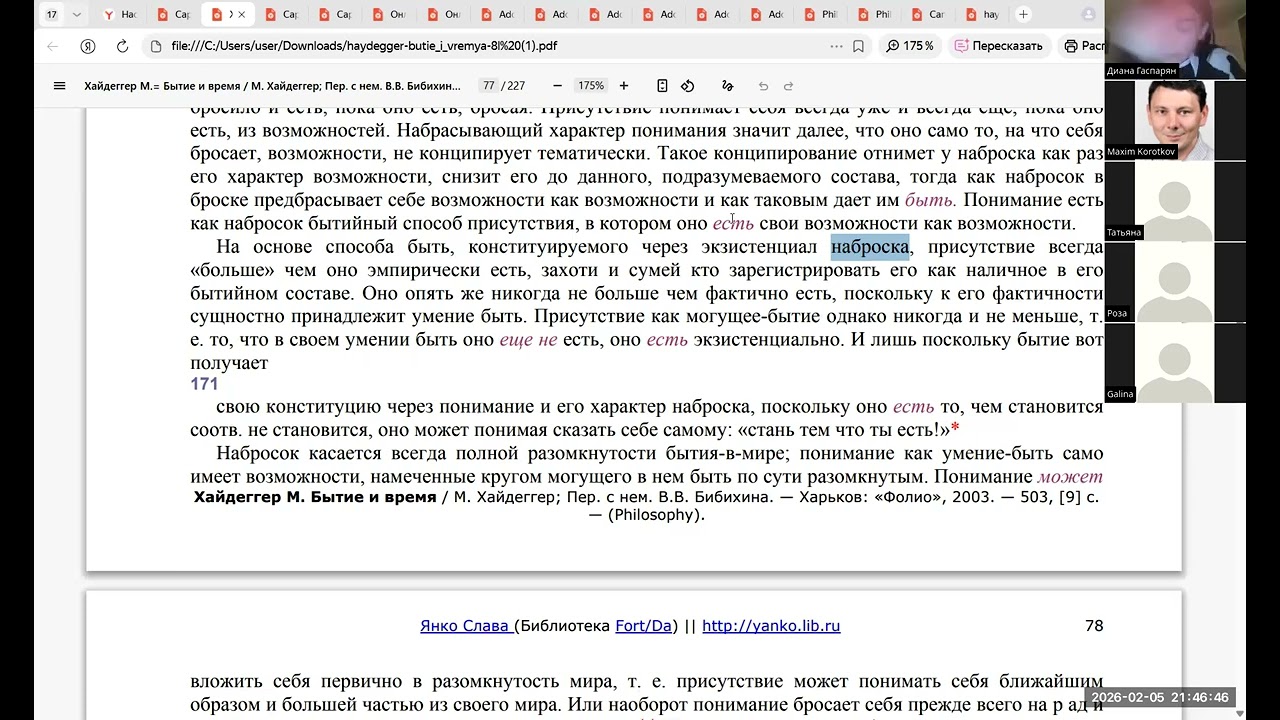
Task: Switch to the 'hay' tab
Action: (x=980, y=15)
